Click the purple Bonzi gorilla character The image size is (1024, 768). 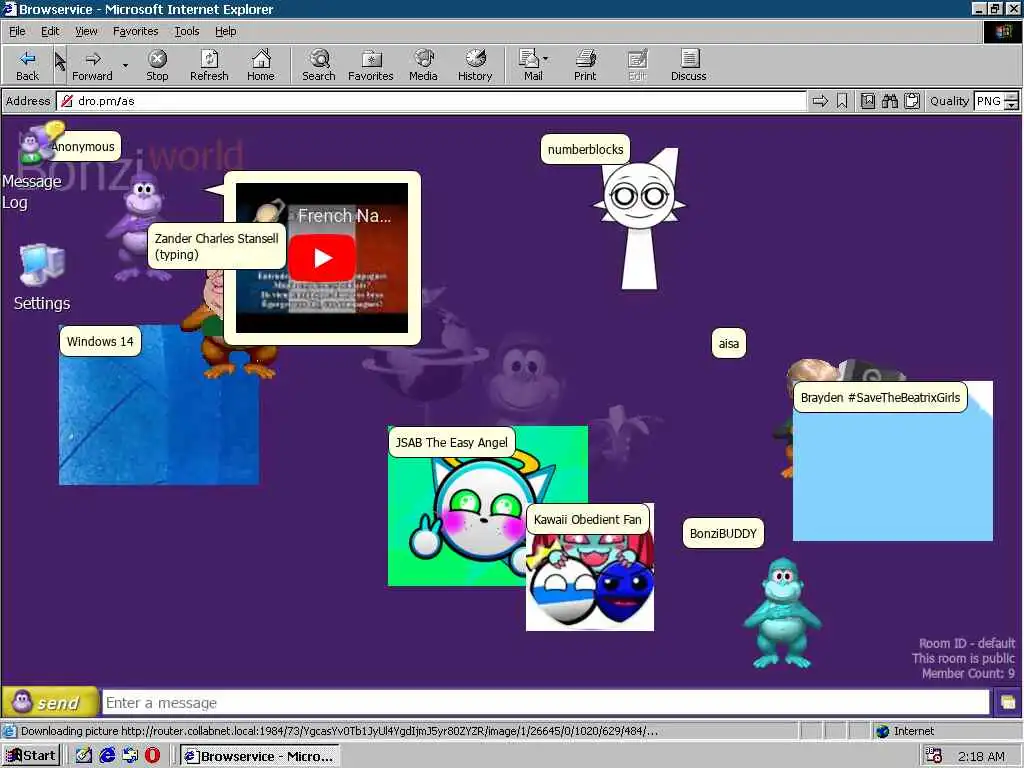click(x=139, y=227)
